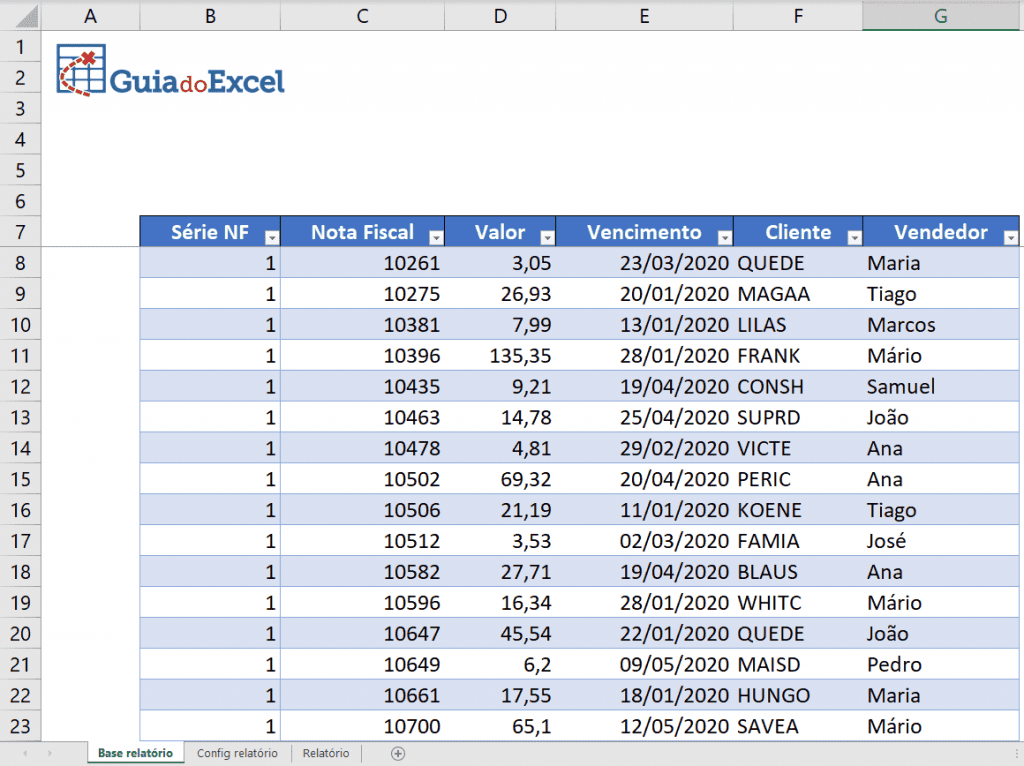
Task: Open the Cliente column filter
Action: pos(855,237)
